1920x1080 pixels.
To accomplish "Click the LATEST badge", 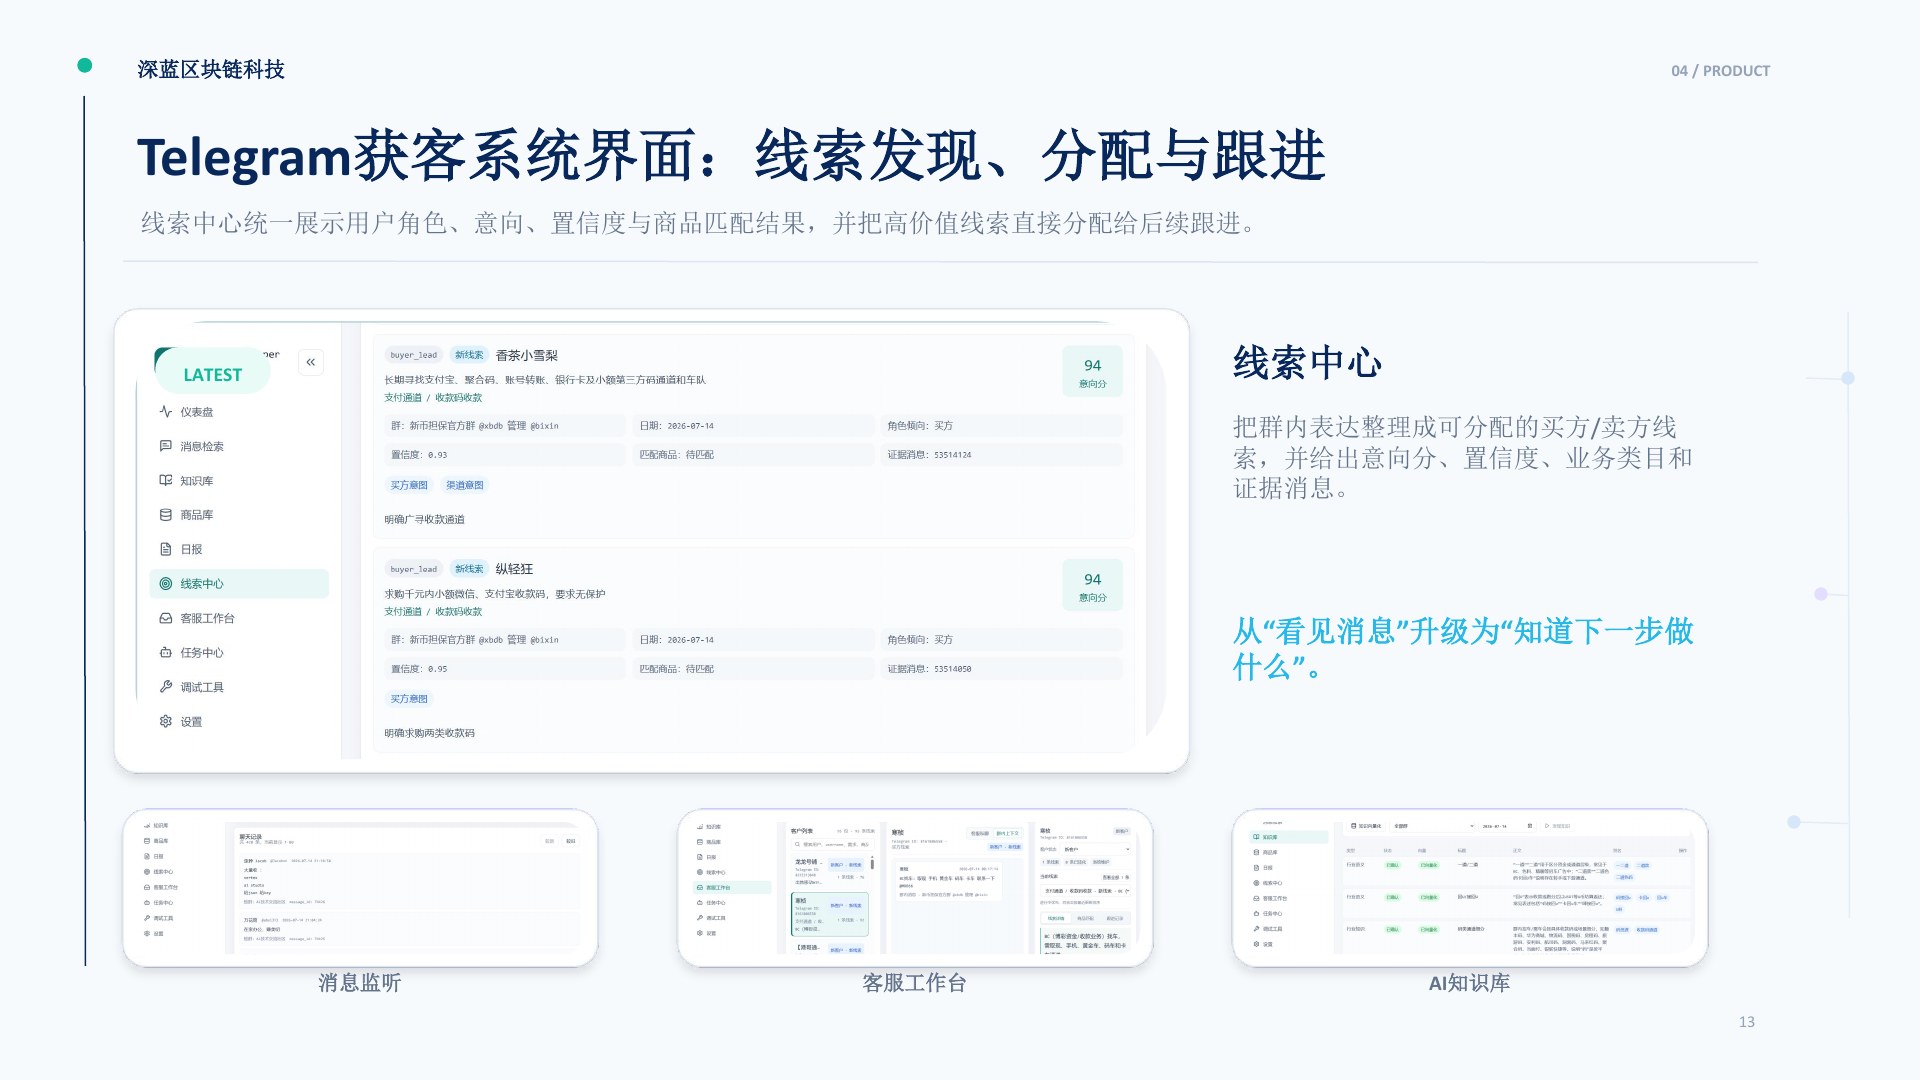I will pos(212,374).
